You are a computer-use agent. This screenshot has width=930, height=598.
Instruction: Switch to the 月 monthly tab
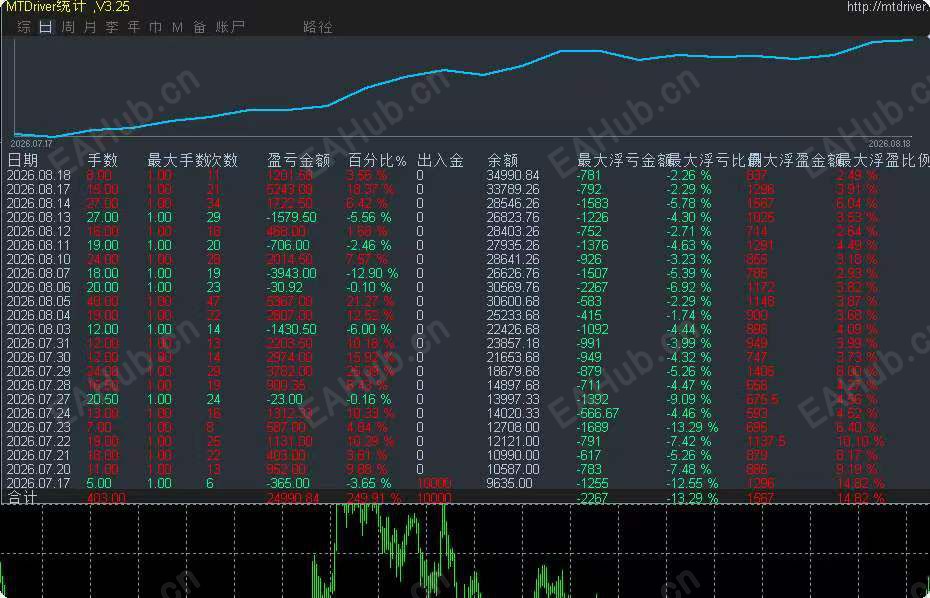coord(90,27)
